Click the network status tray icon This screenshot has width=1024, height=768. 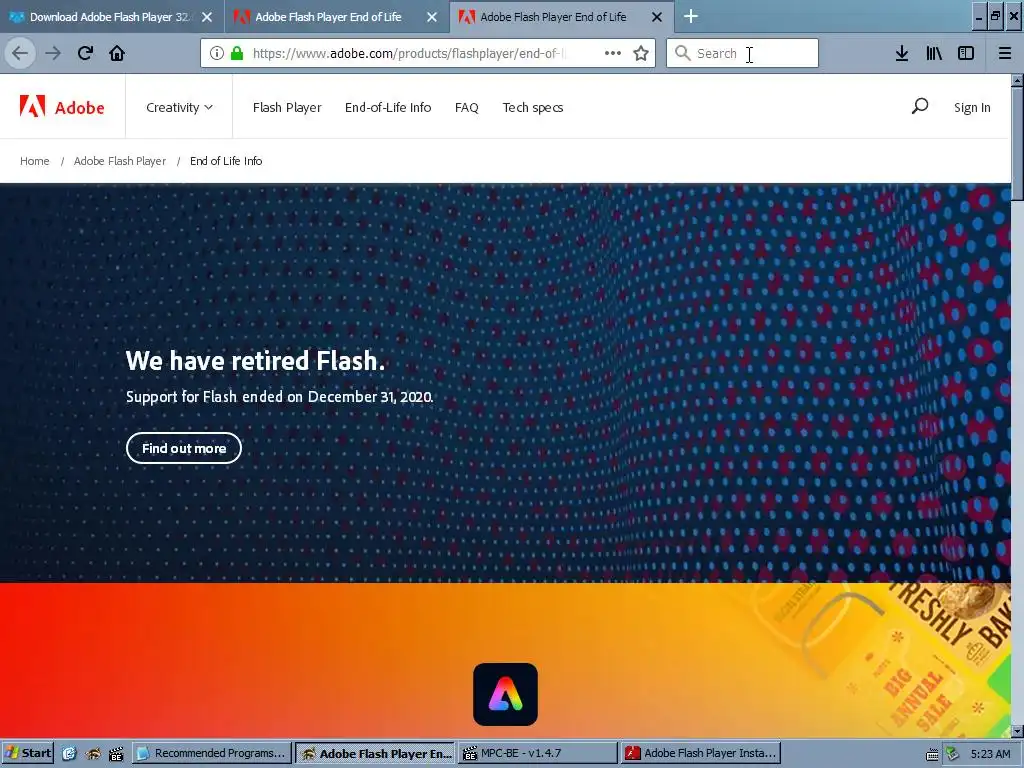[952, 754]
